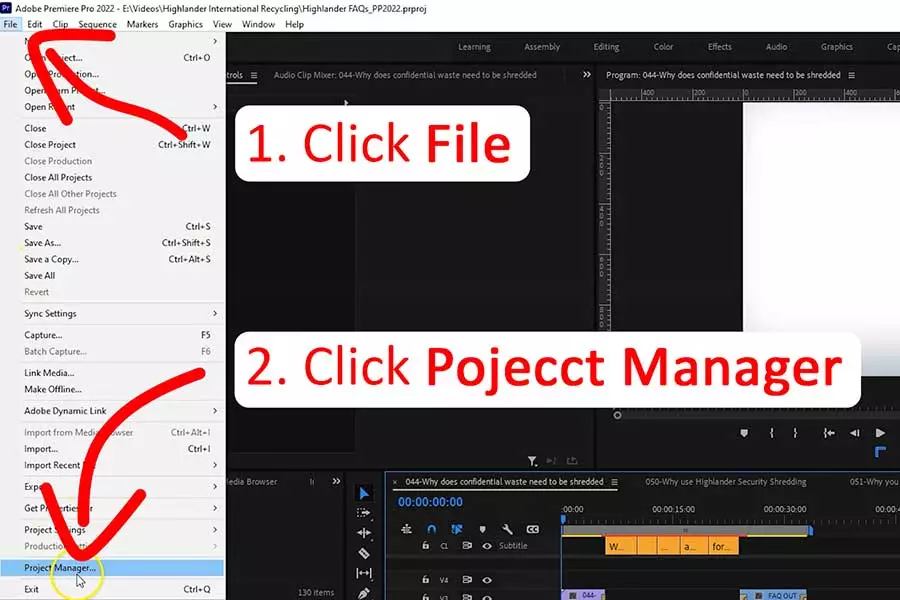Viewport: 900px width, 600px height.
Task: Open the Program monitor panel menu
Action: 852,75
